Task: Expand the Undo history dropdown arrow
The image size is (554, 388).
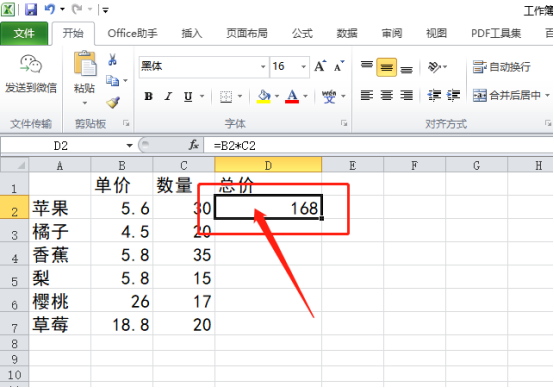Action: coord(63,10)
